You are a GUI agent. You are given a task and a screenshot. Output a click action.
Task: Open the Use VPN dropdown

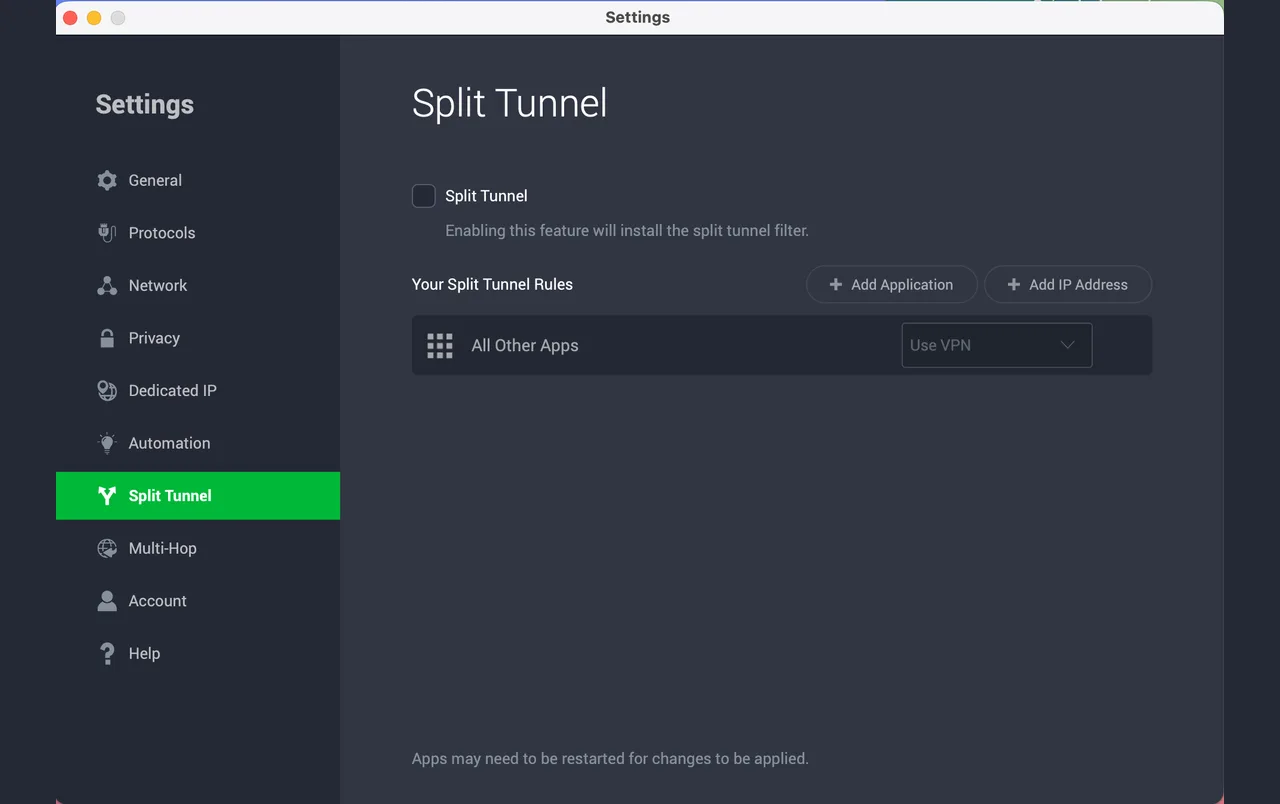coord(997,345)
